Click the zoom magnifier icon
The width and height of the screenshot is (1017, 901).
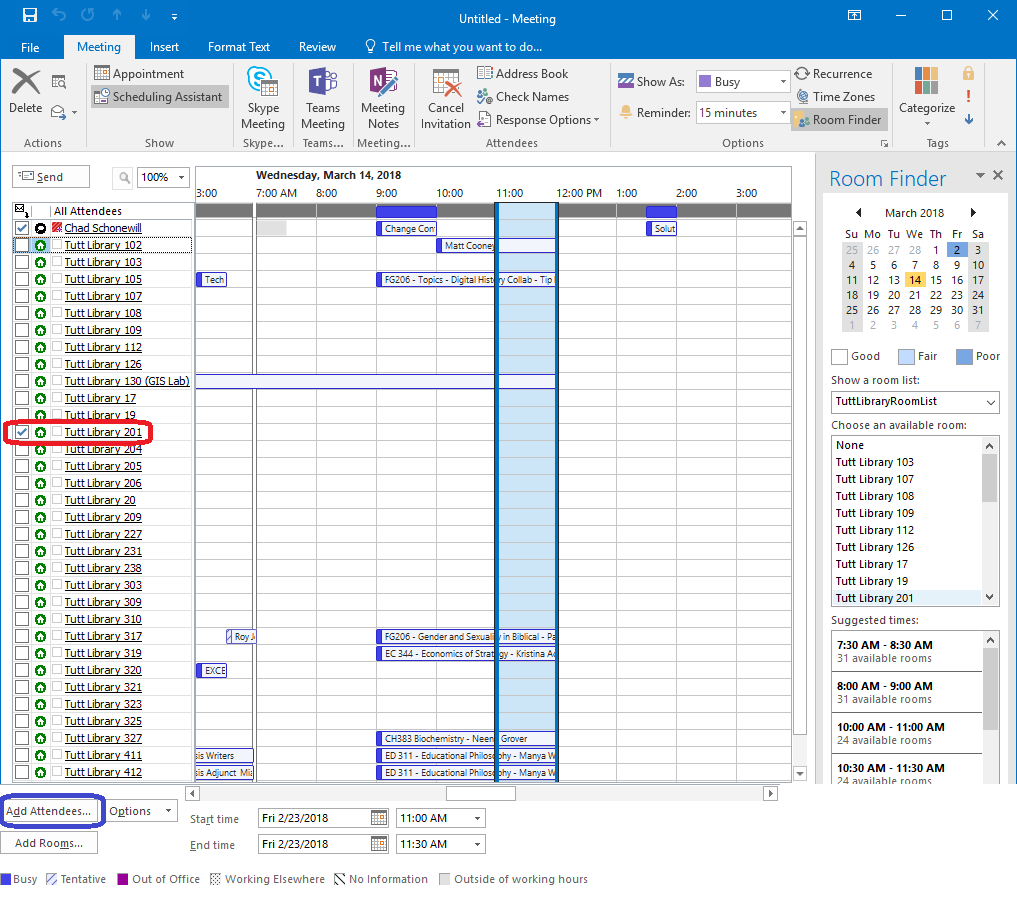click(x=123, y=177)
